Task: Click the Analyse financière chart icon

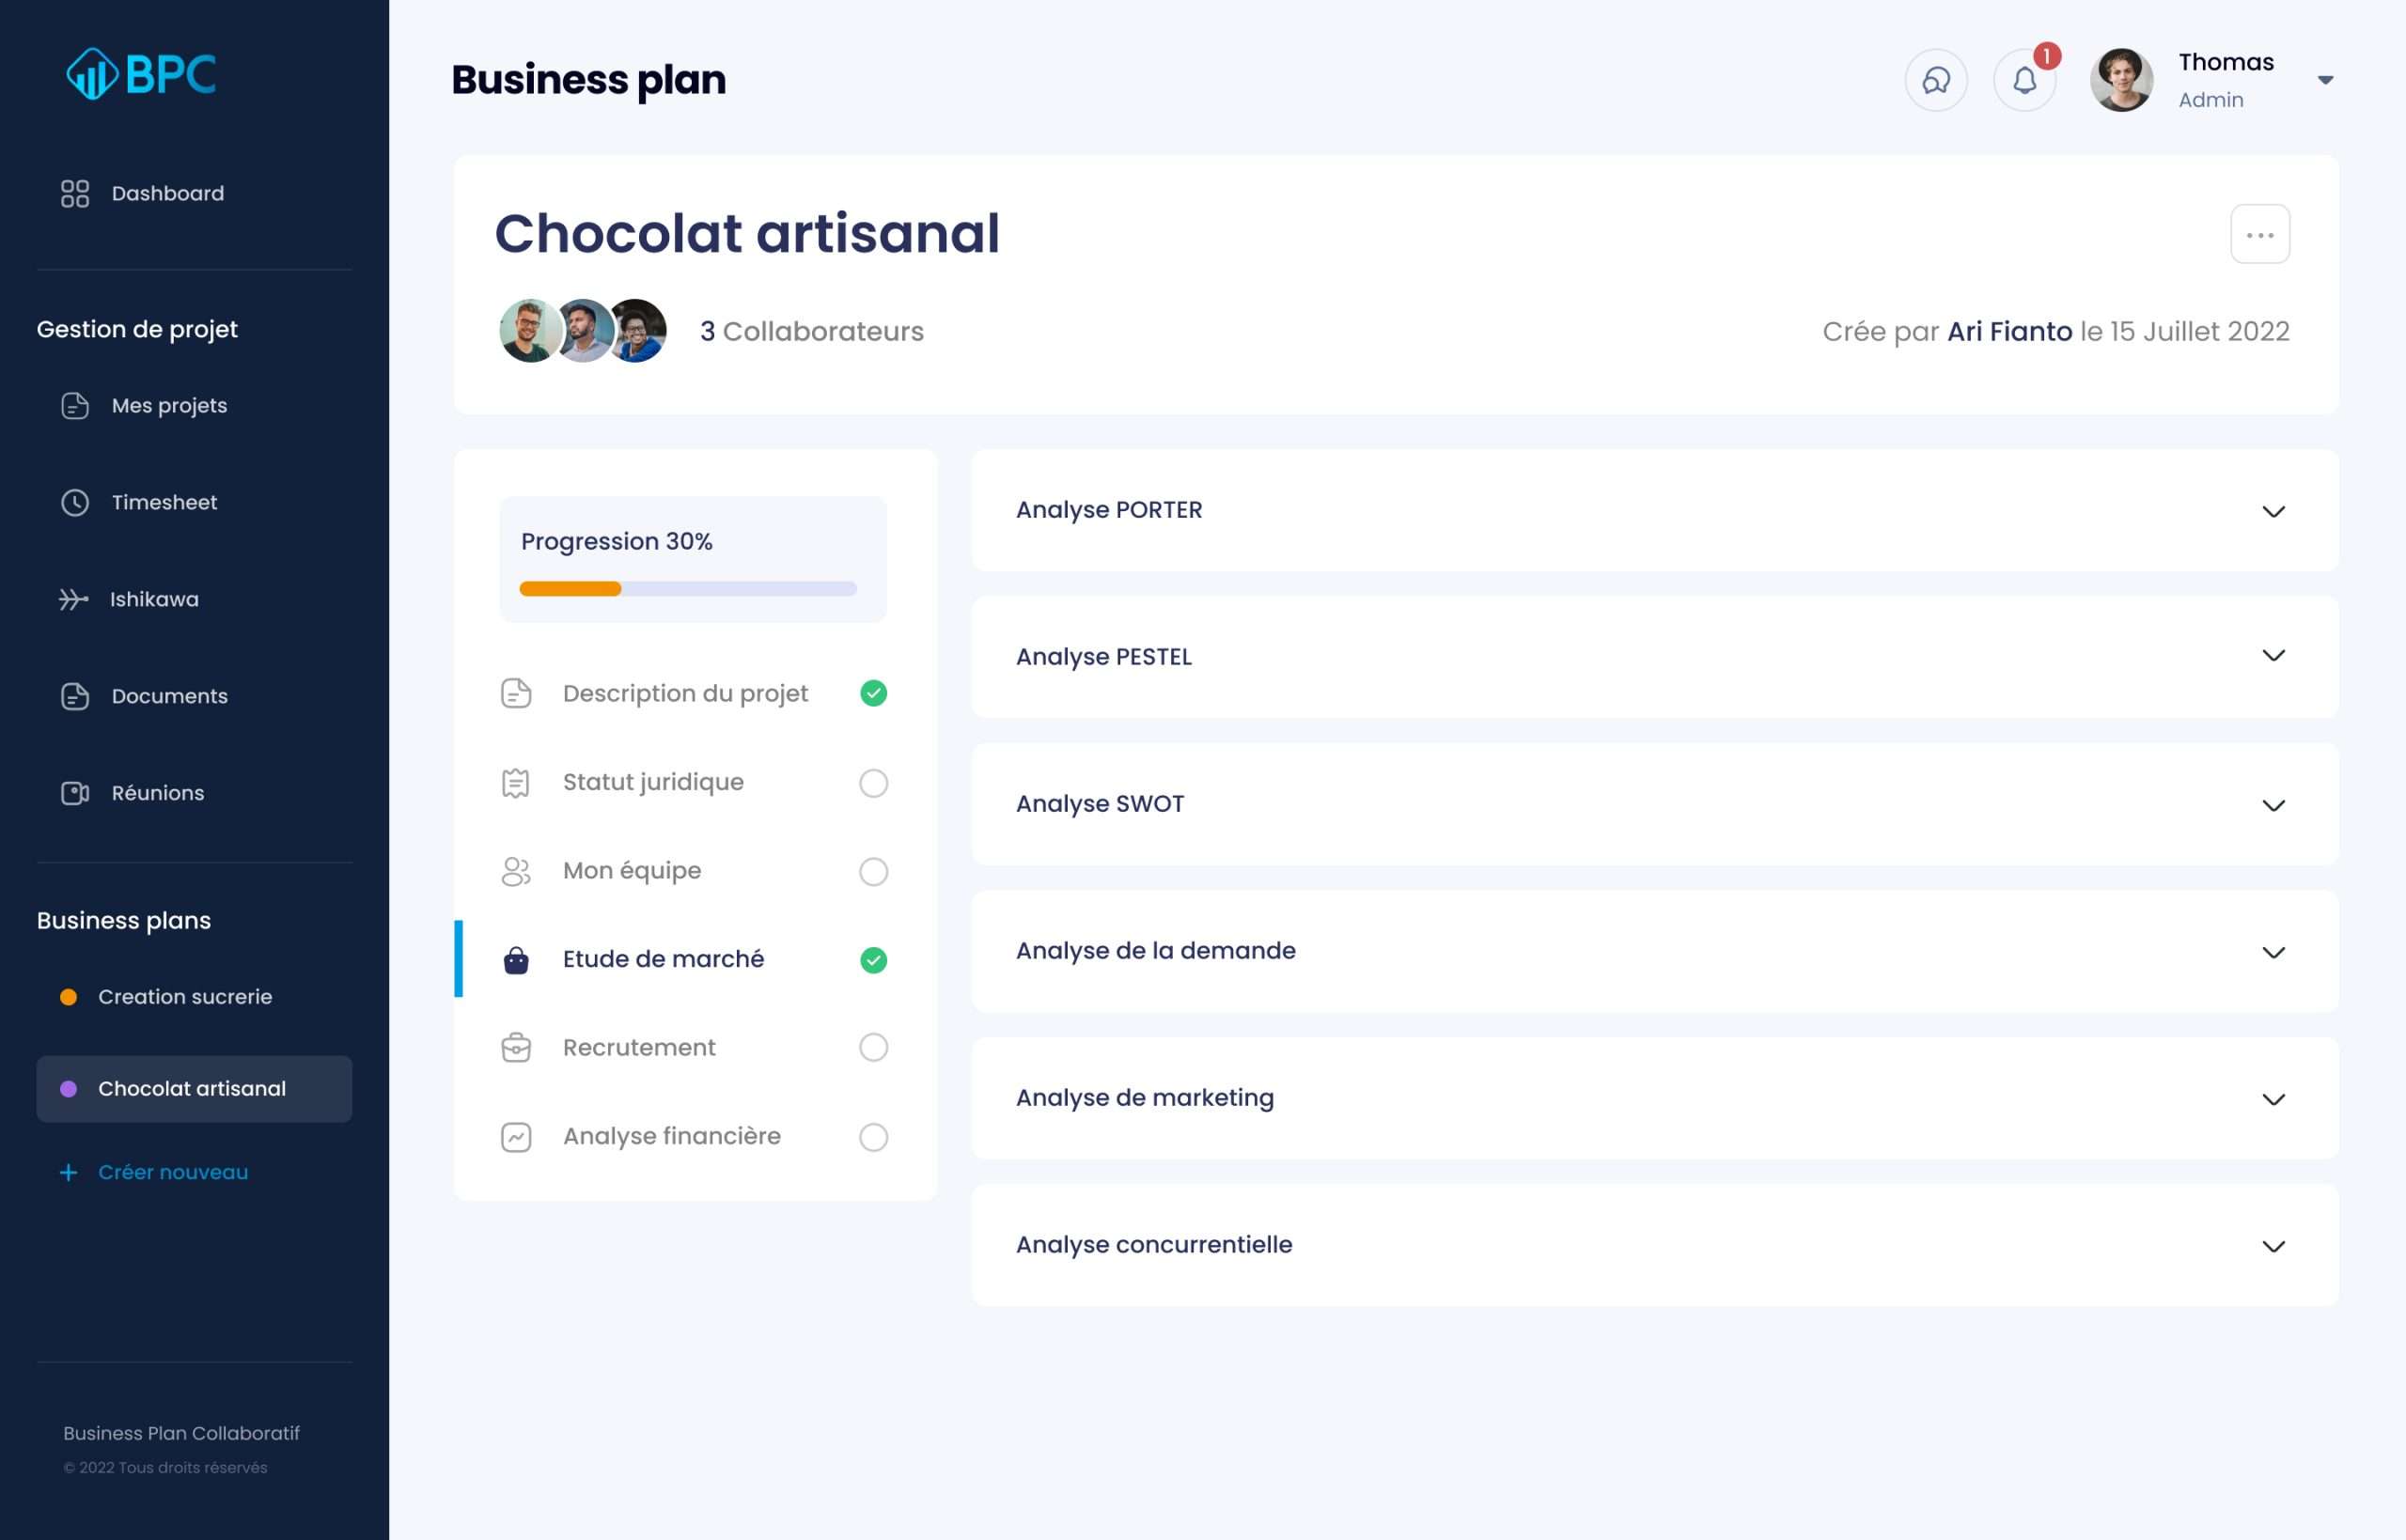Action: pos(516,1136)
